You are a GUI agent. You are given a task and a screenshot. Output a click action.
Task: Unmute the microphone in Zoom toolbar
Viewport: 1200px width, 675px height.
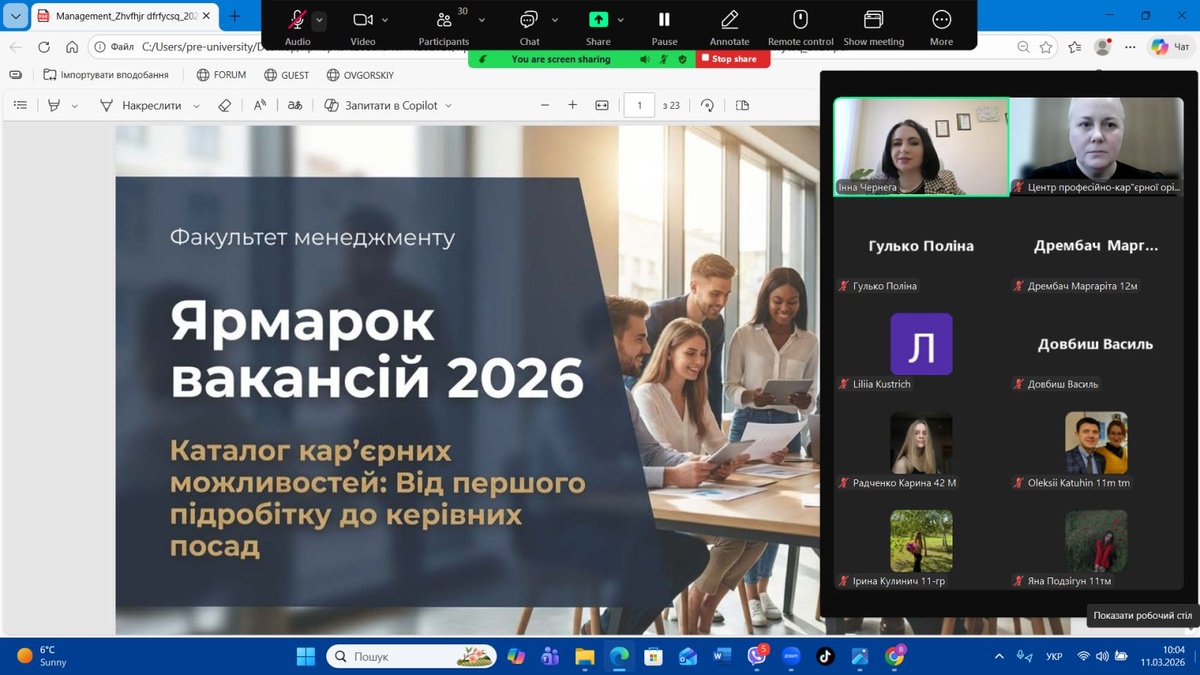click(x=297, y=20)
